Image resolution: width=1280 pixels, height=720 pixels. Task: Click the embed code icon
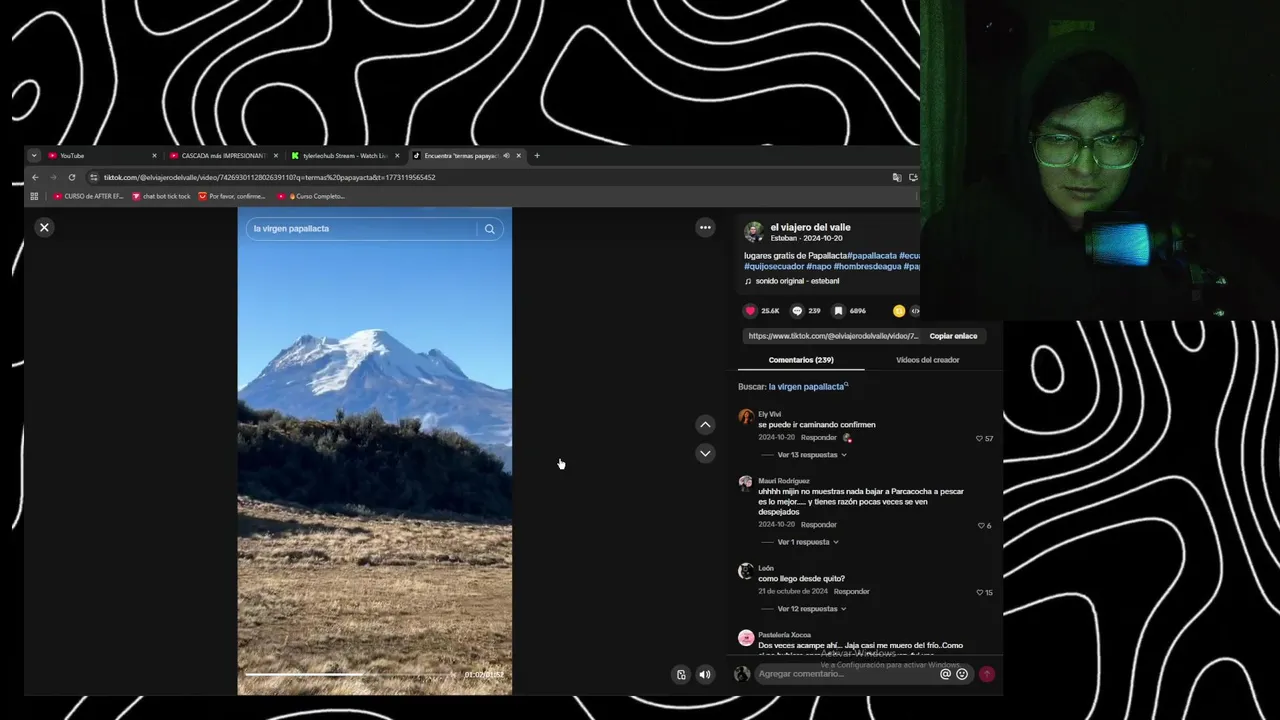click(914, 311)
